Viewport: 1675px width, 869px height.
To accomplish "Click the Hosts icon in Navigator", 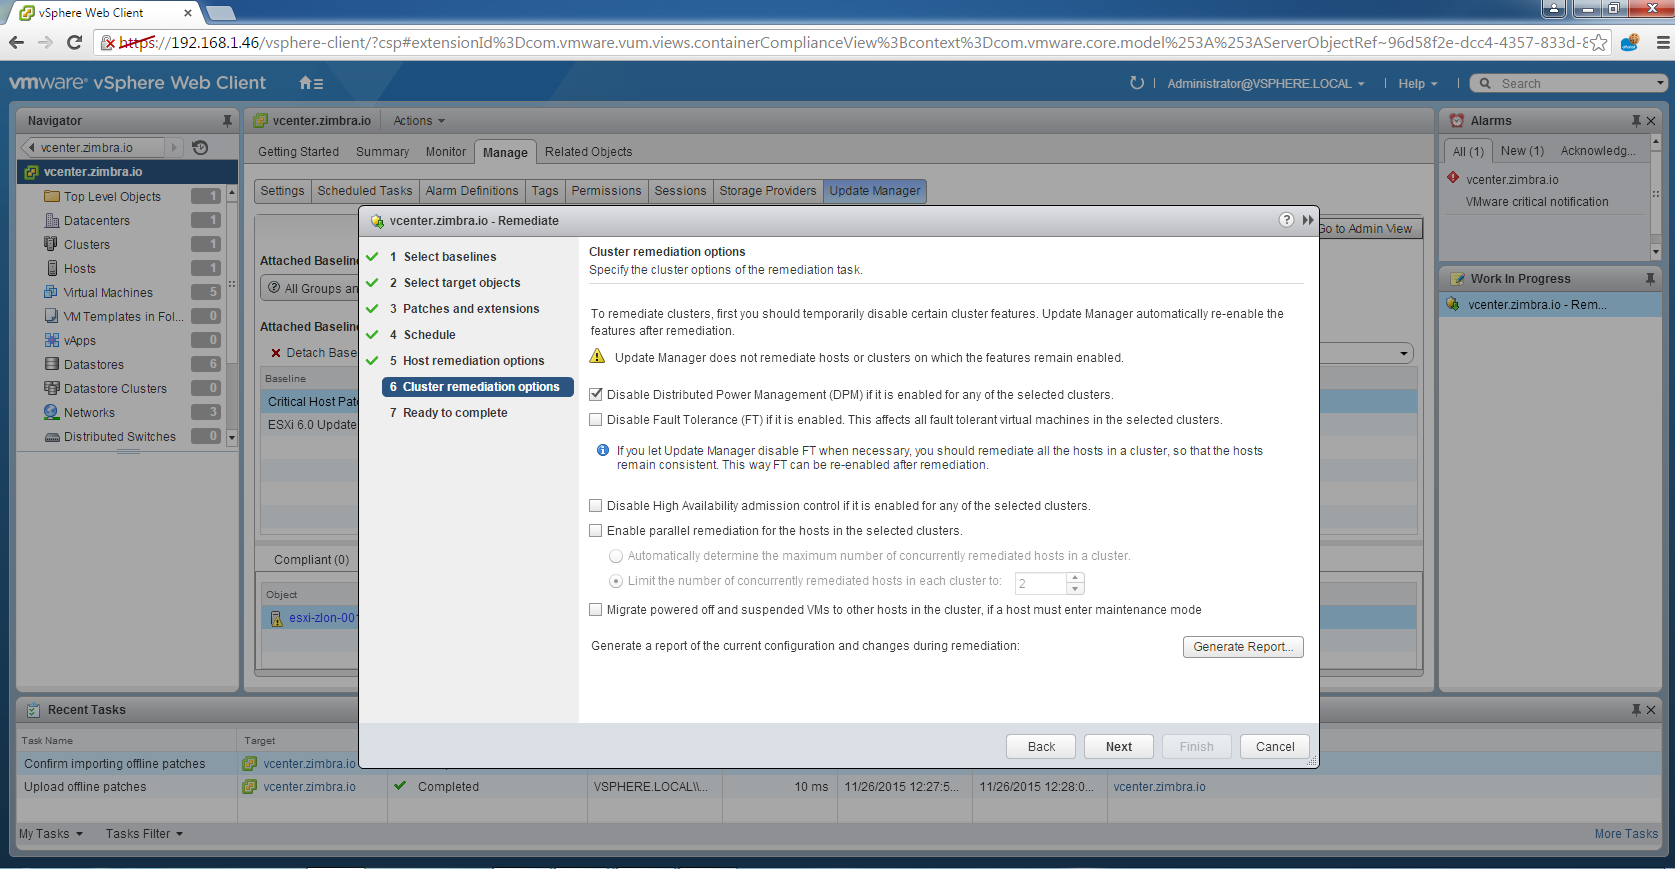I will [x=52, y=268].
